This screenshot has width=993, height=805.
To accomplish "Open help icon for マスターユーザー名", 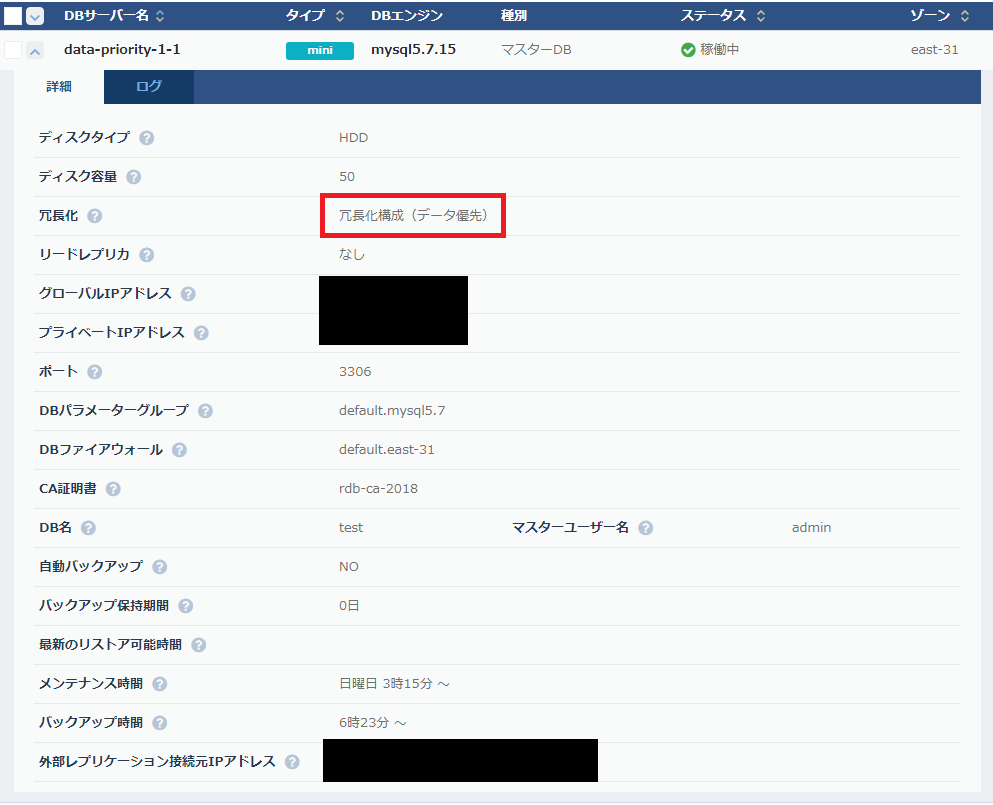I will [645, 528].
